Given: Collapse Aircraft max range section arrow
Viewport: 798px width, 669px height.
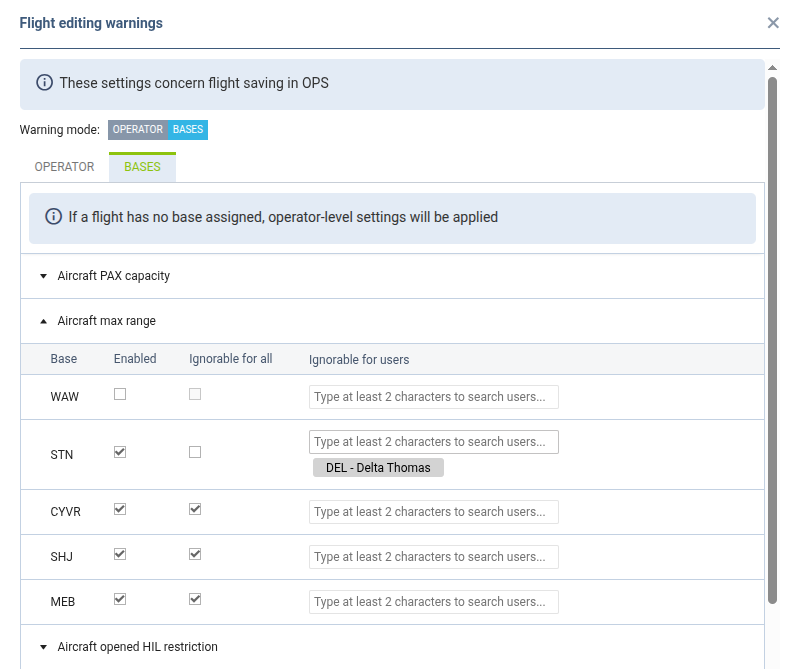Looking at the screenshot, I should tap(43, 321).
